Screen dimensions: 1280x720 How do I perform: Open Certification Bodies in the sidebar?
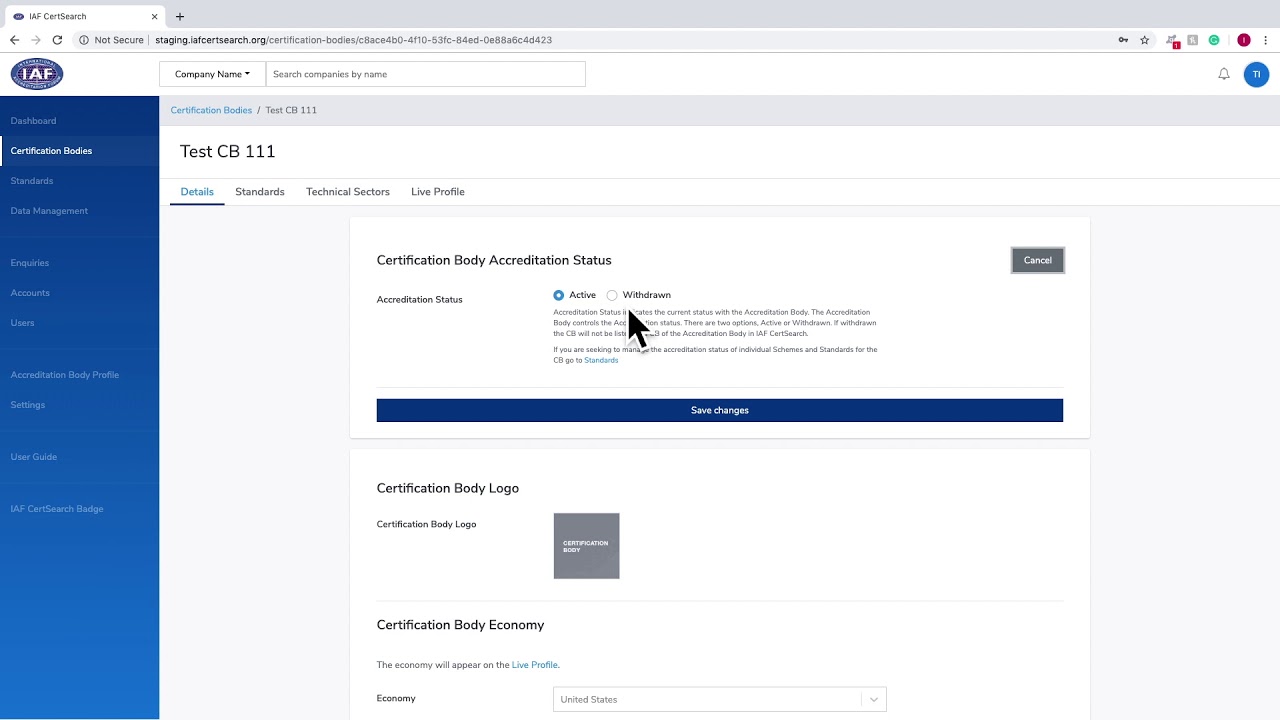tap(51, 151)
